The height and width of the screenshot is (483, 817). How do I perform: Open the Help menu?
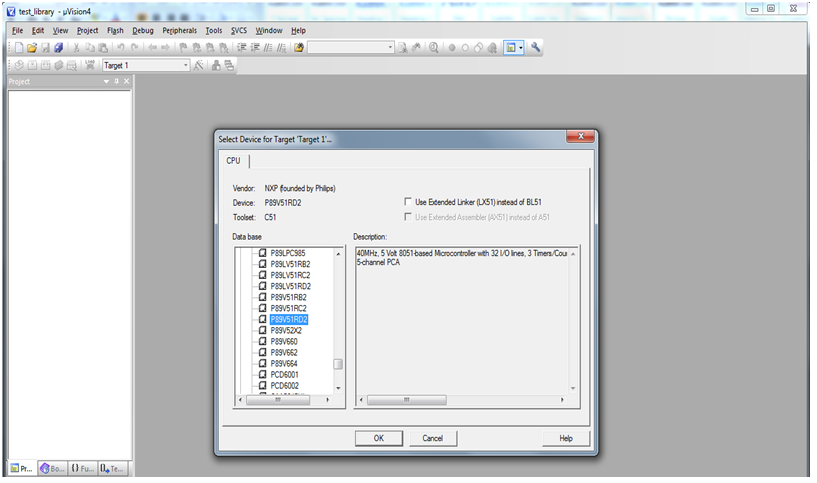298,30
